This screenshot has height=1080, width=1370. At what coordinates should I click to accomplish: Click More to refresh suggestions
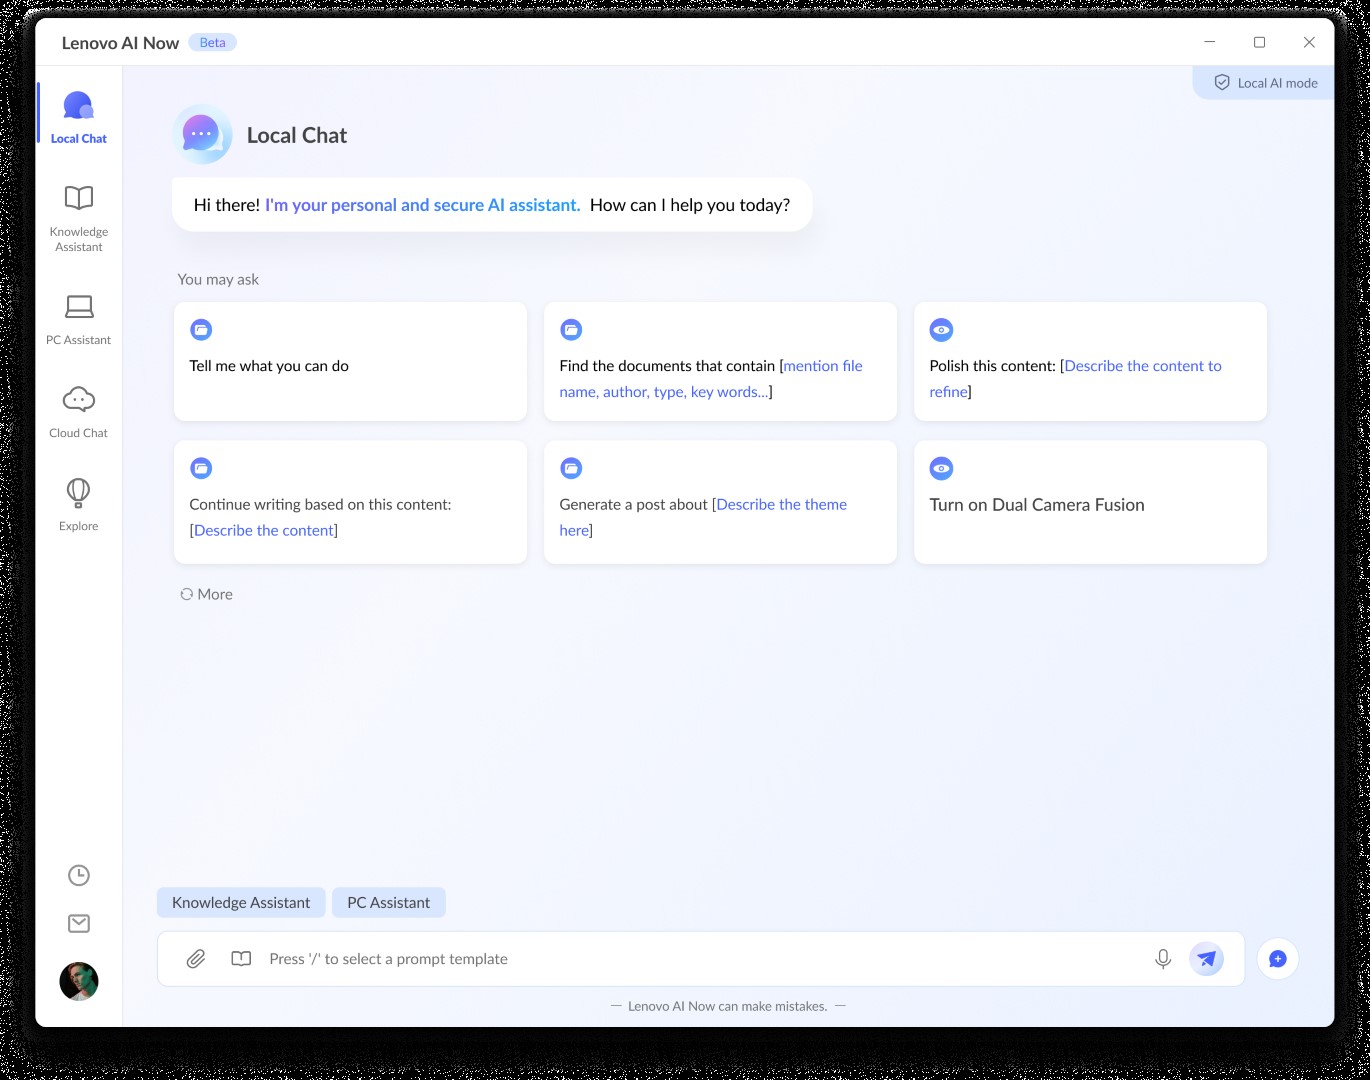click(207, 594)
